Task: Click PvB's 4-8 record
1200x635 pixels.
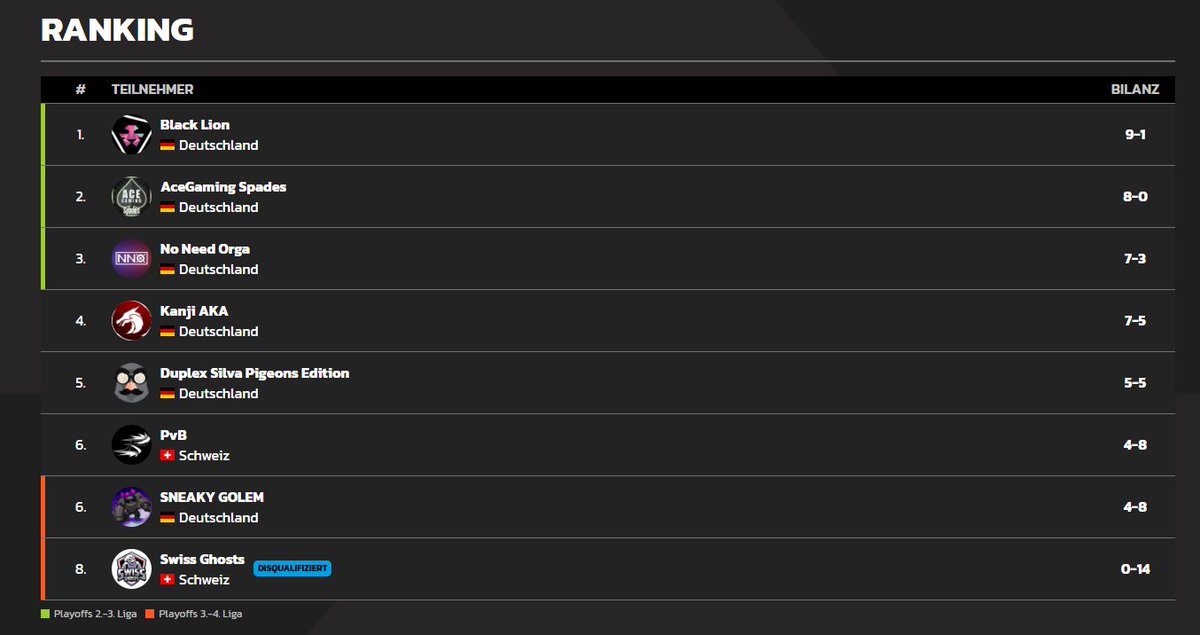Action: pos(1135,445)
